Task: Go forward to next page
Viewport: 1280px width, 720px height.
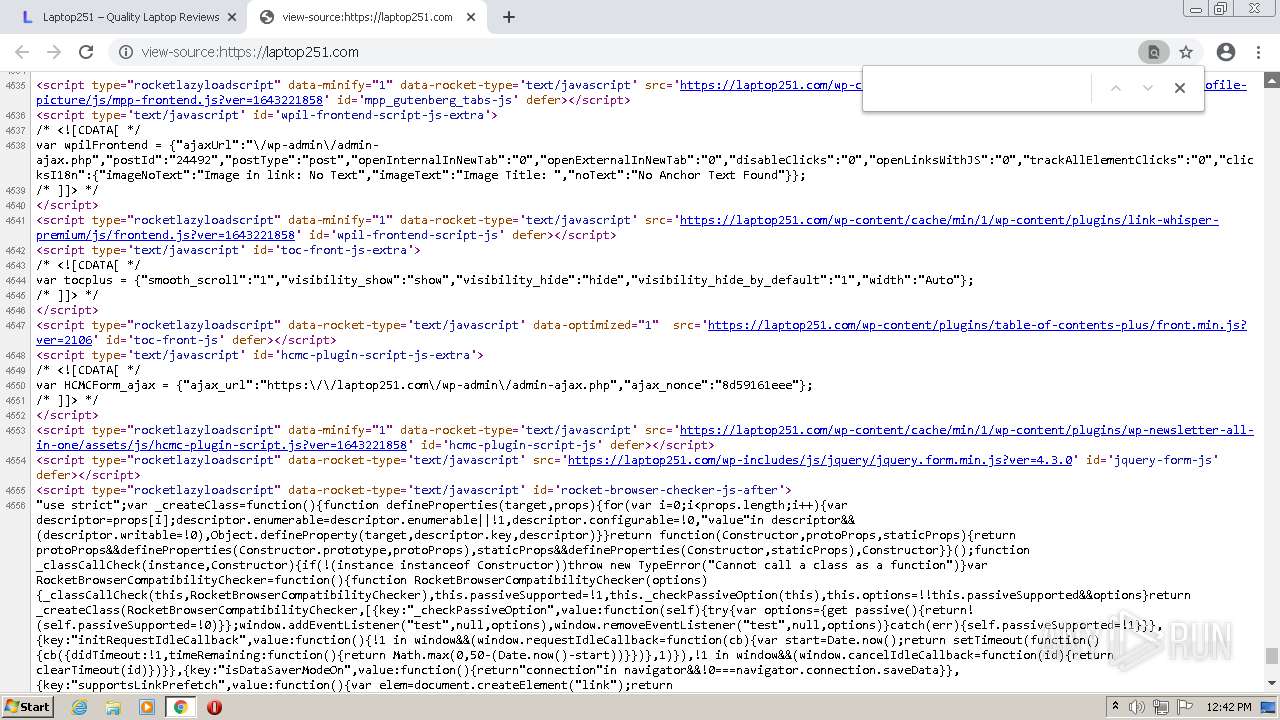Action: coord(54,52)
